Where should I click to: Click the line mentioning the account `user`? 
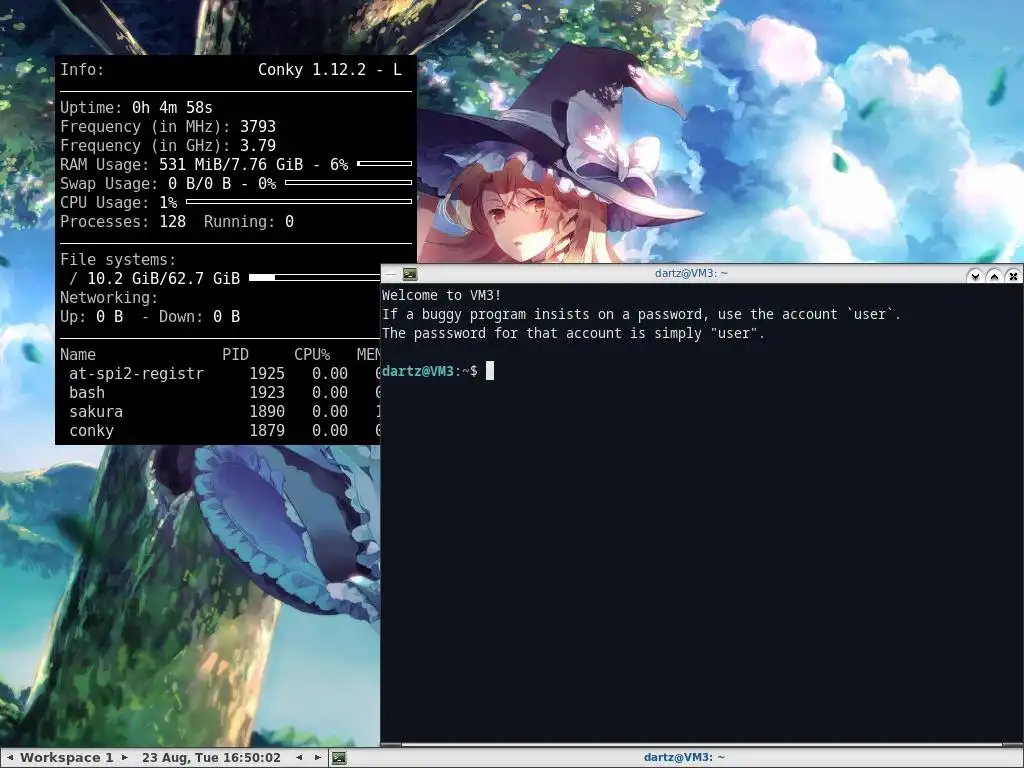641,314
